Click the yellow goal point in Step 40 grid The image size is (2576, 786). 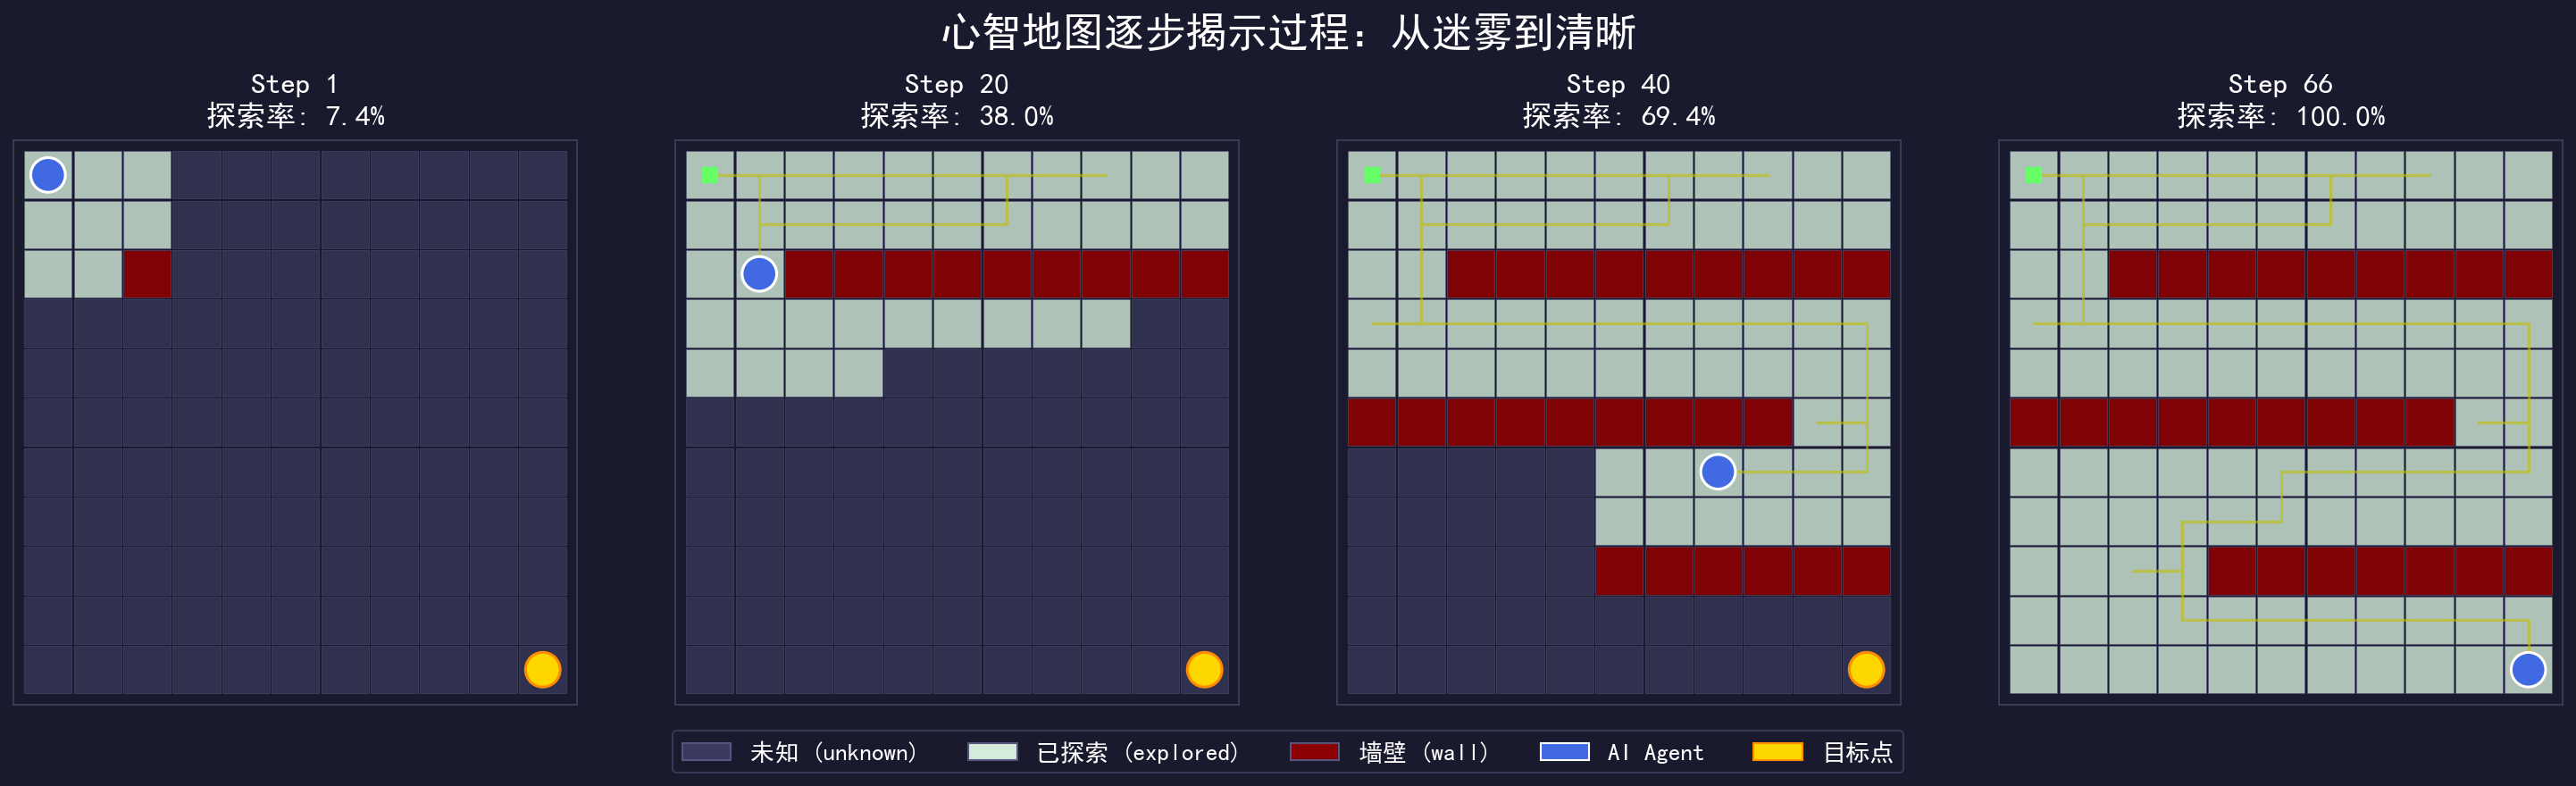coord(1866,669)
